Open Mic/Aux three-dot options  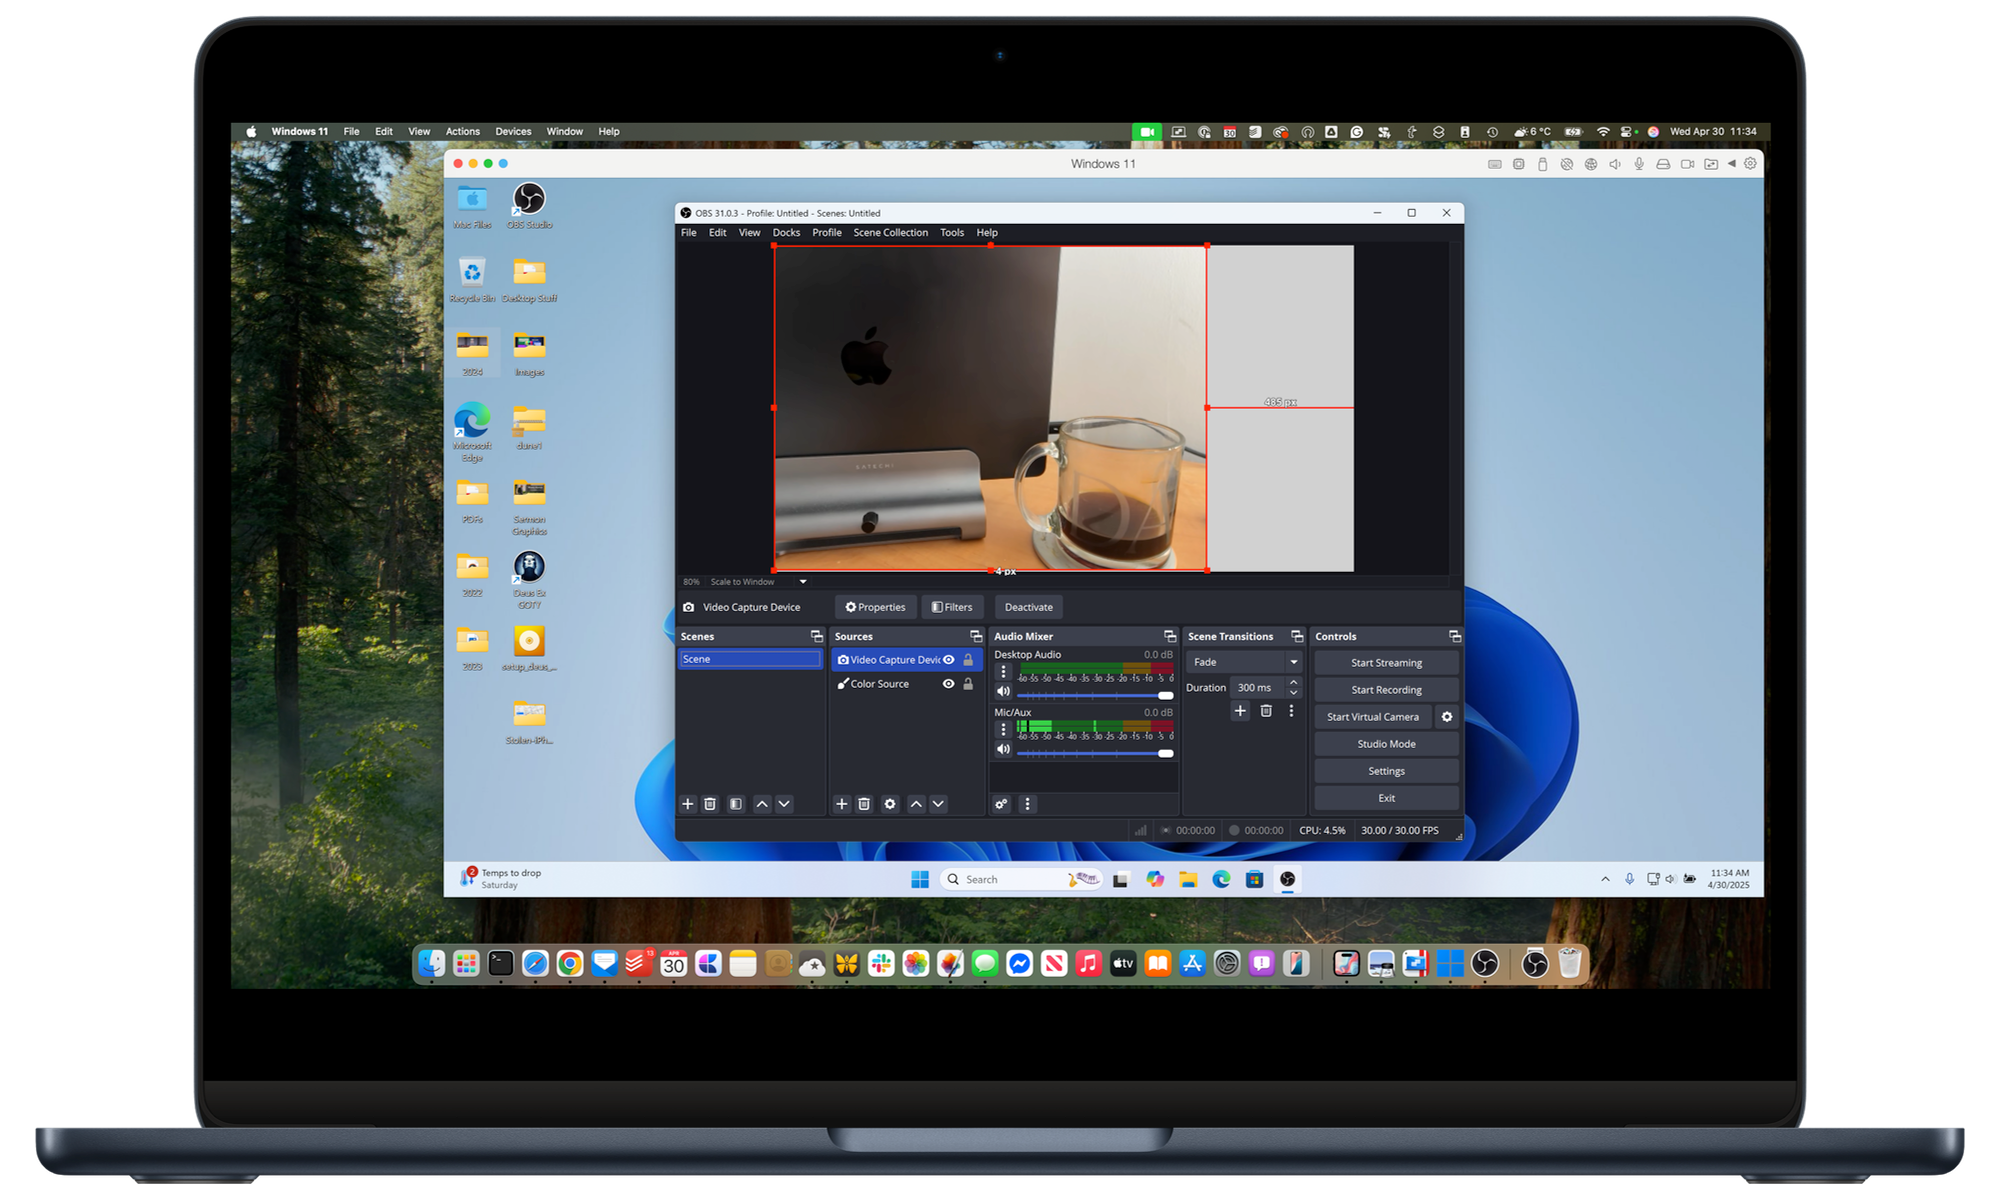tap(1003, 730)
